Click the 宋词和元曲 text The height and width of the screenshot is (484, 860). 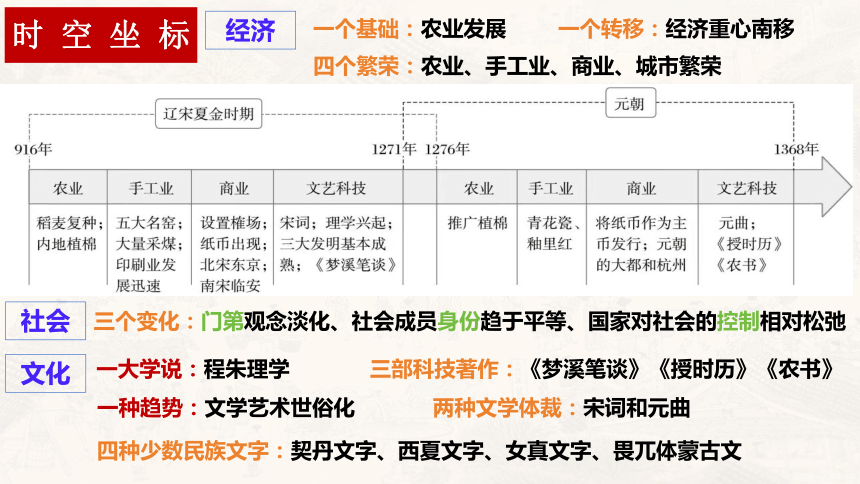(636, 408)
